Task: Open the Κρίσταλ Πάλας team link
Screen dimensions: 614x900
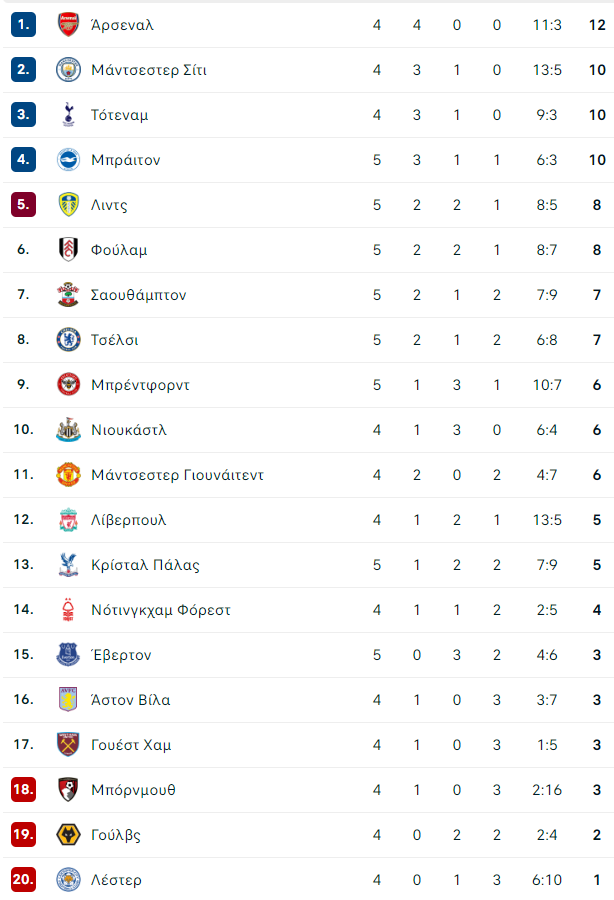Action: pyautogui.click(x=145, y=565)
